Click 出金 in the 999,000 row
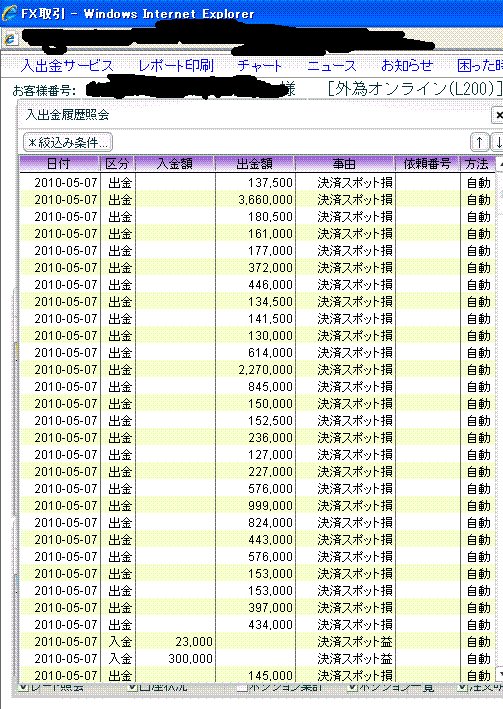Viewport: 503px width, 709px height. click(x=120, y=506)
